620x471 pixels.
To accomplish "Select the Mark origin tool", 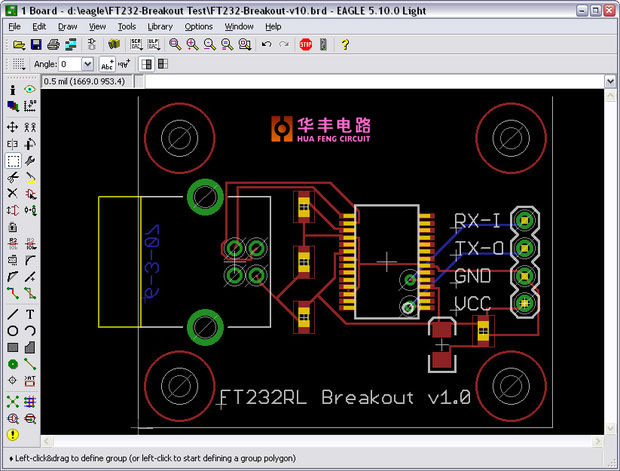I will click(30, 106).
